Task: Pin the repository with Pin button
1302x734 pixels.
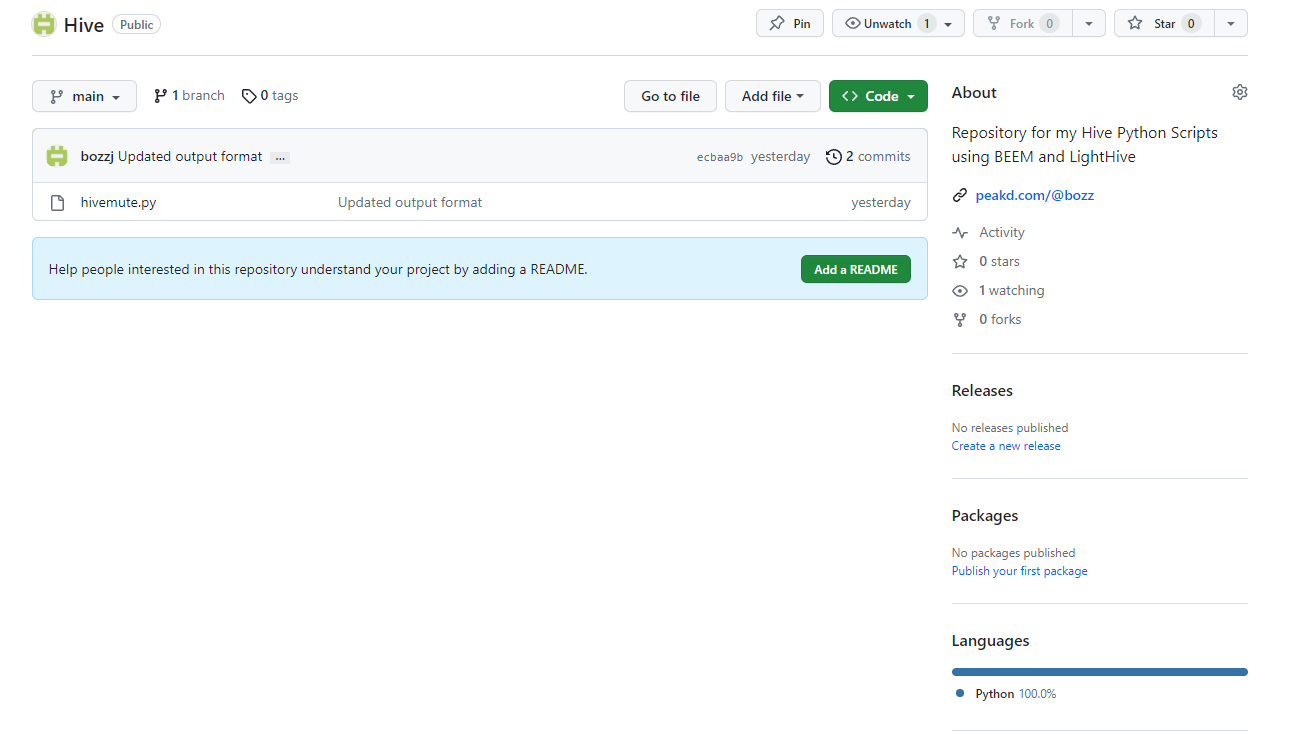Action: pos(790,23)
